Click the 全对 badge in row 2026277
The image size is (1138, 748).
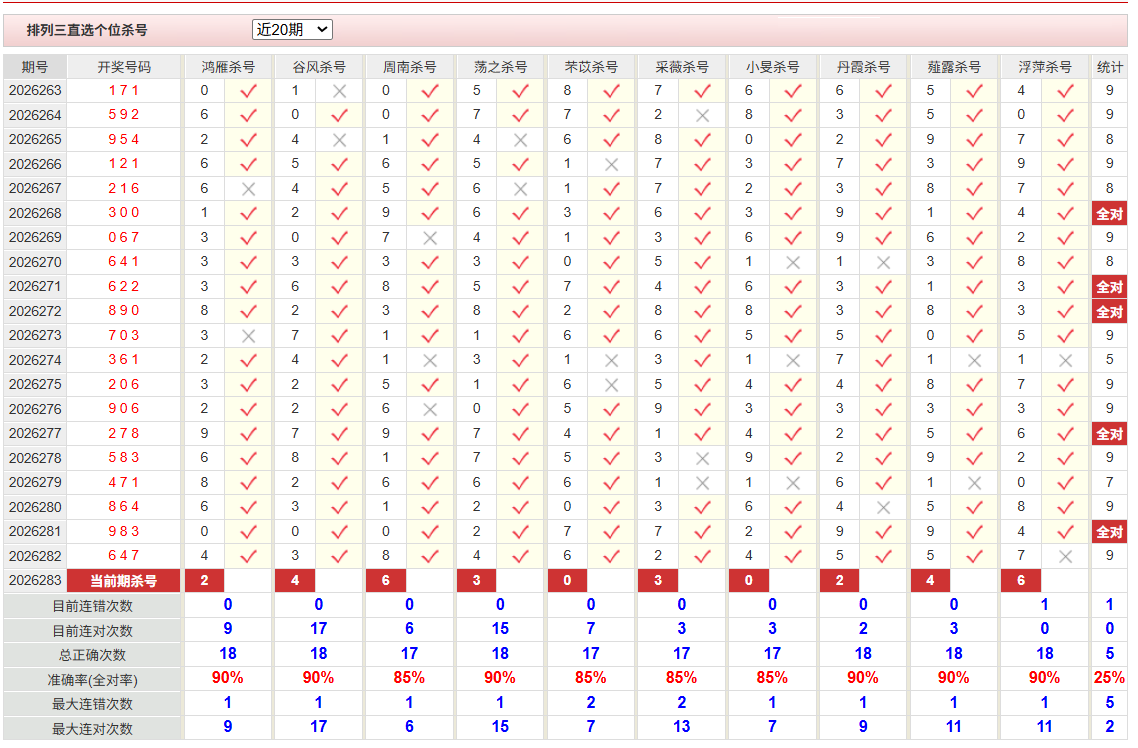[x=1109, y=434]
